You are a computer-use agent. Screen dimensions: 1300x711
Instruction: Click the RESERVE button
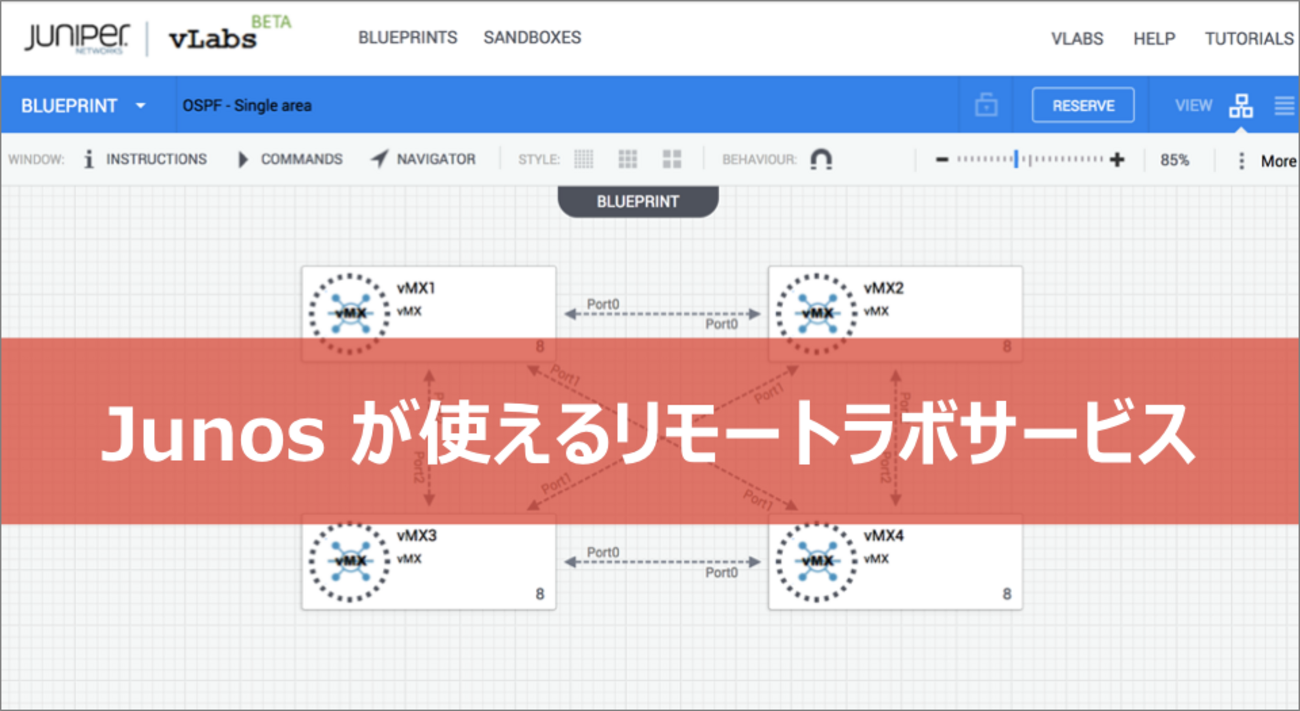(1083, 105)
